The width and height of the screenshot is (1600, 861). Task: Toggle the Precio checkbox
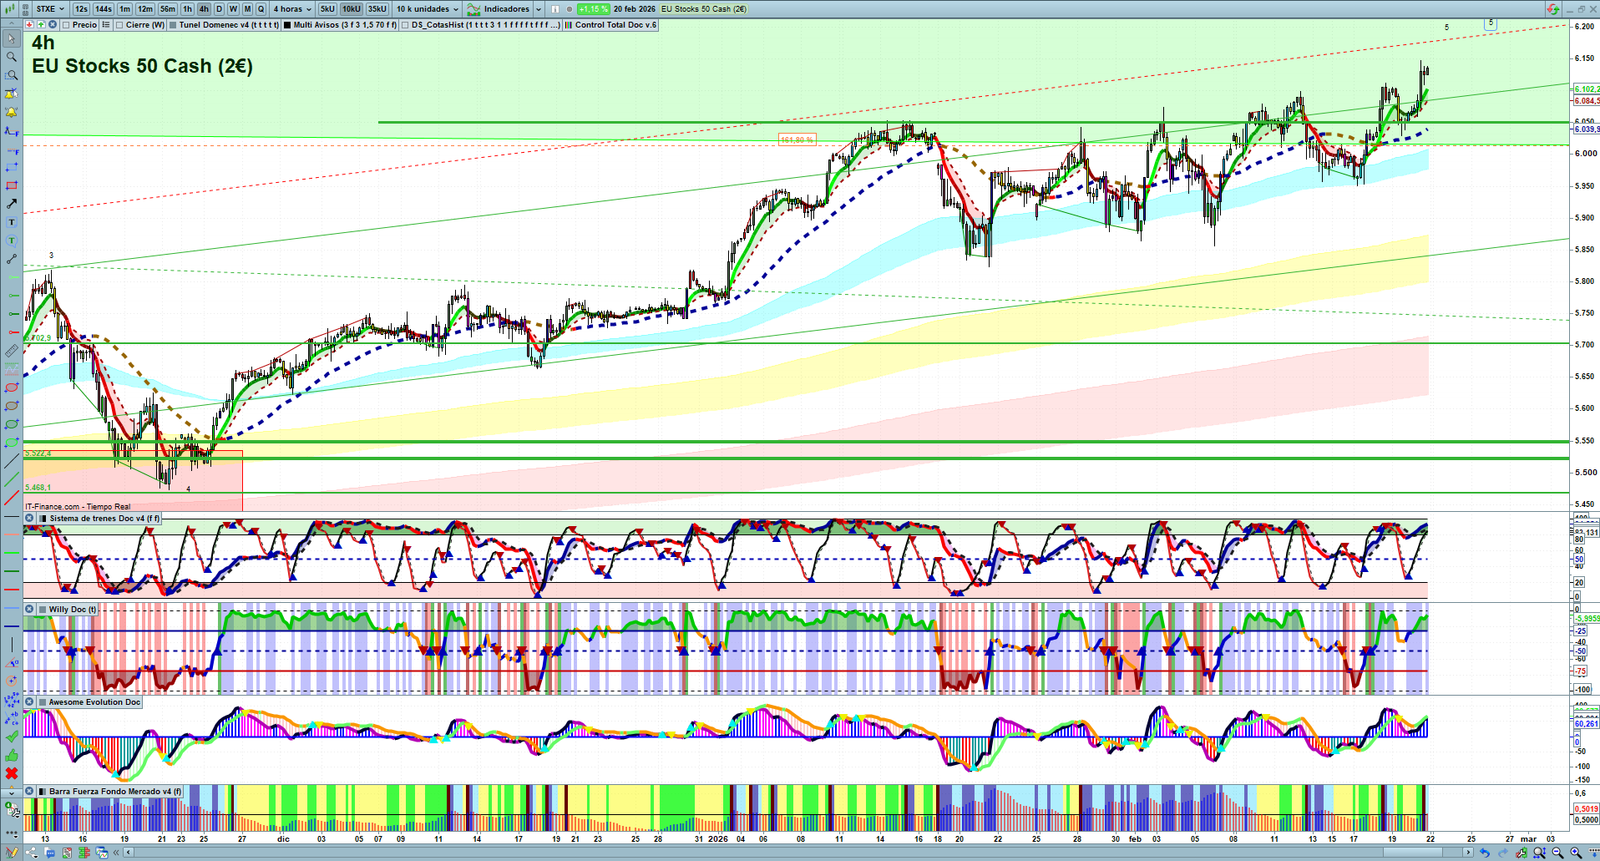click(66, 25)
